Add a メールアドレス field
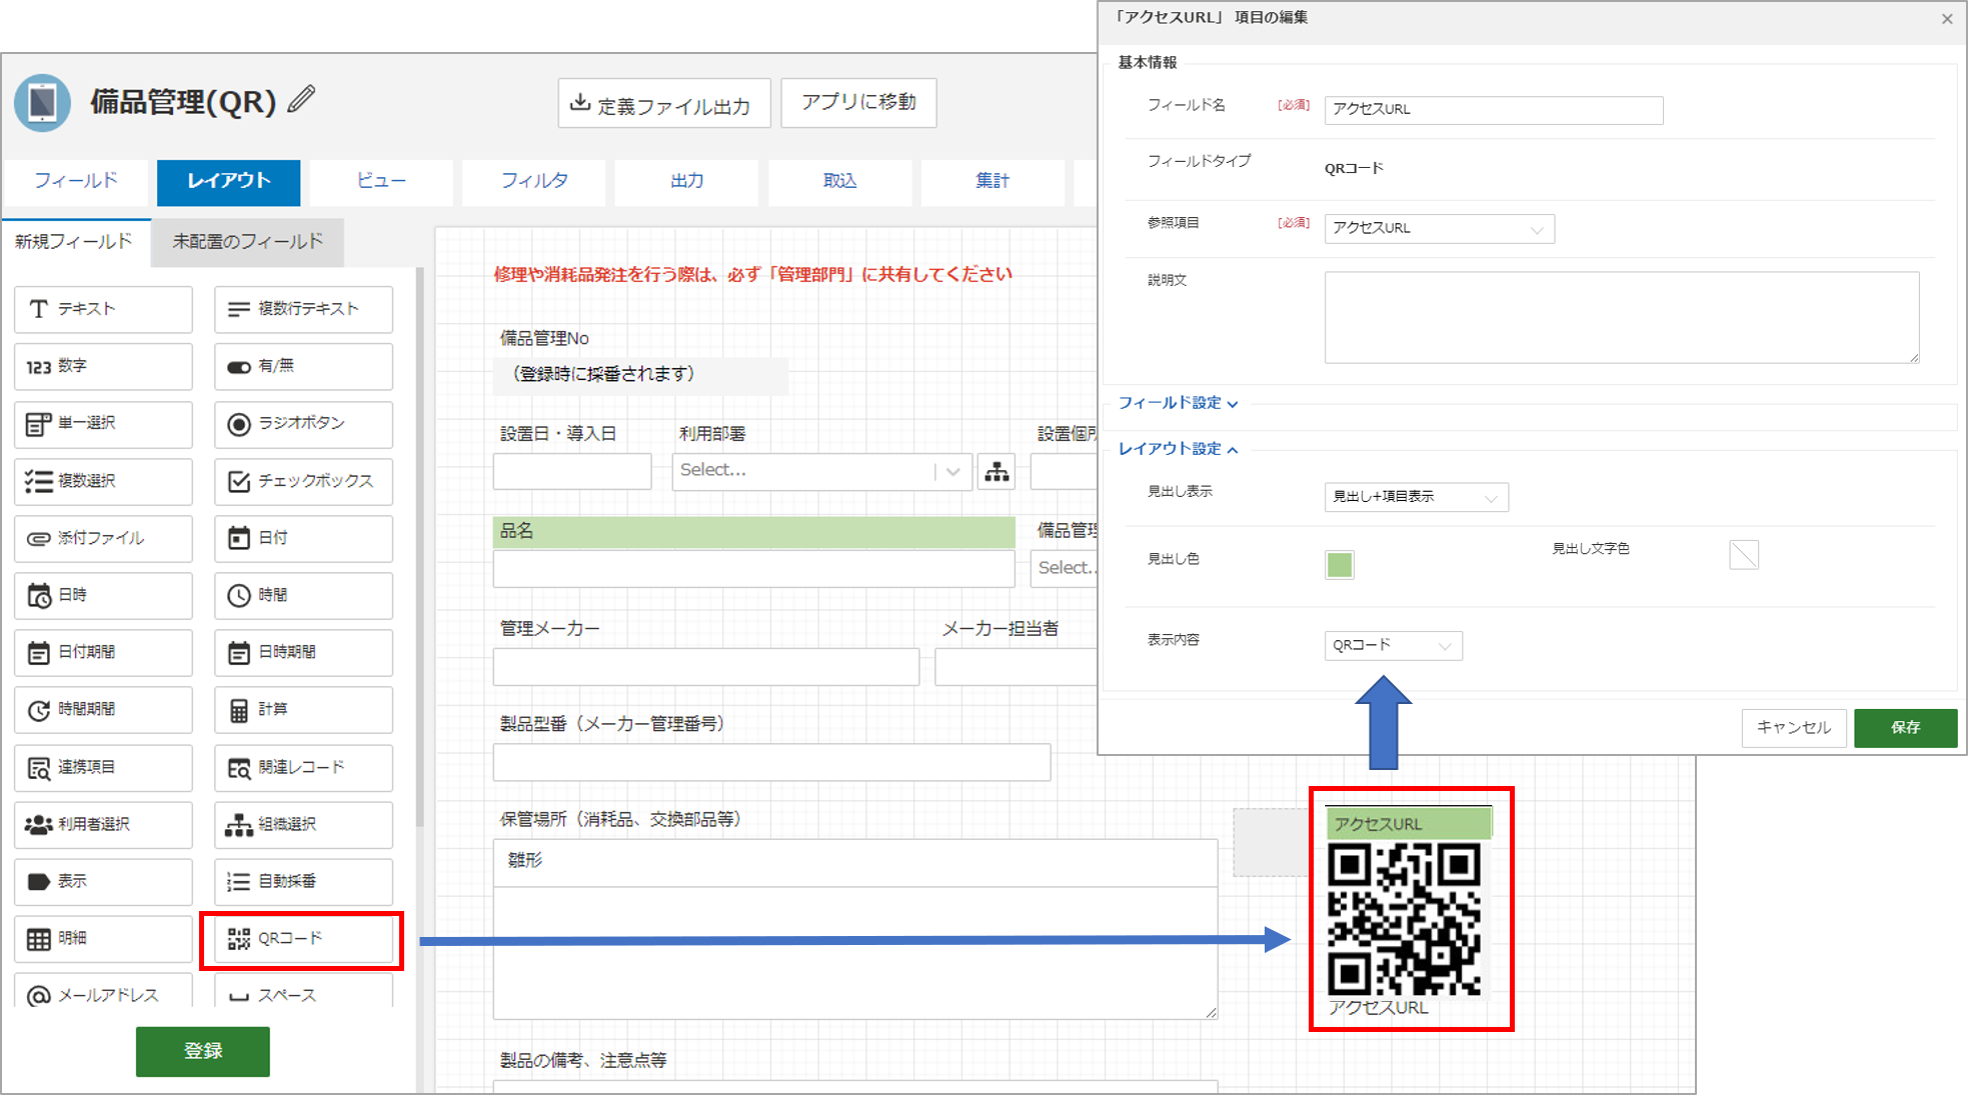The height and width of the screenshot is (1095, 1968). [x=103, y=991]
